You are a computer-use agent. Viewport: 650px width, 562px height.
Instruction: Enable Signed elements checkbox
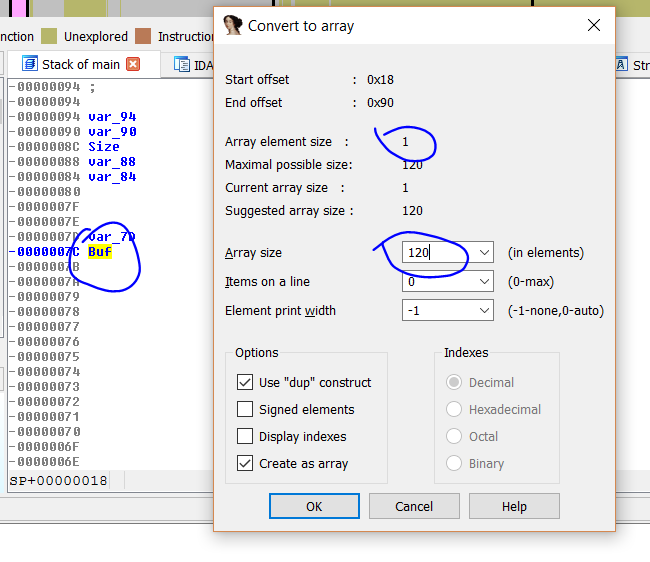(x=245, y=409)
